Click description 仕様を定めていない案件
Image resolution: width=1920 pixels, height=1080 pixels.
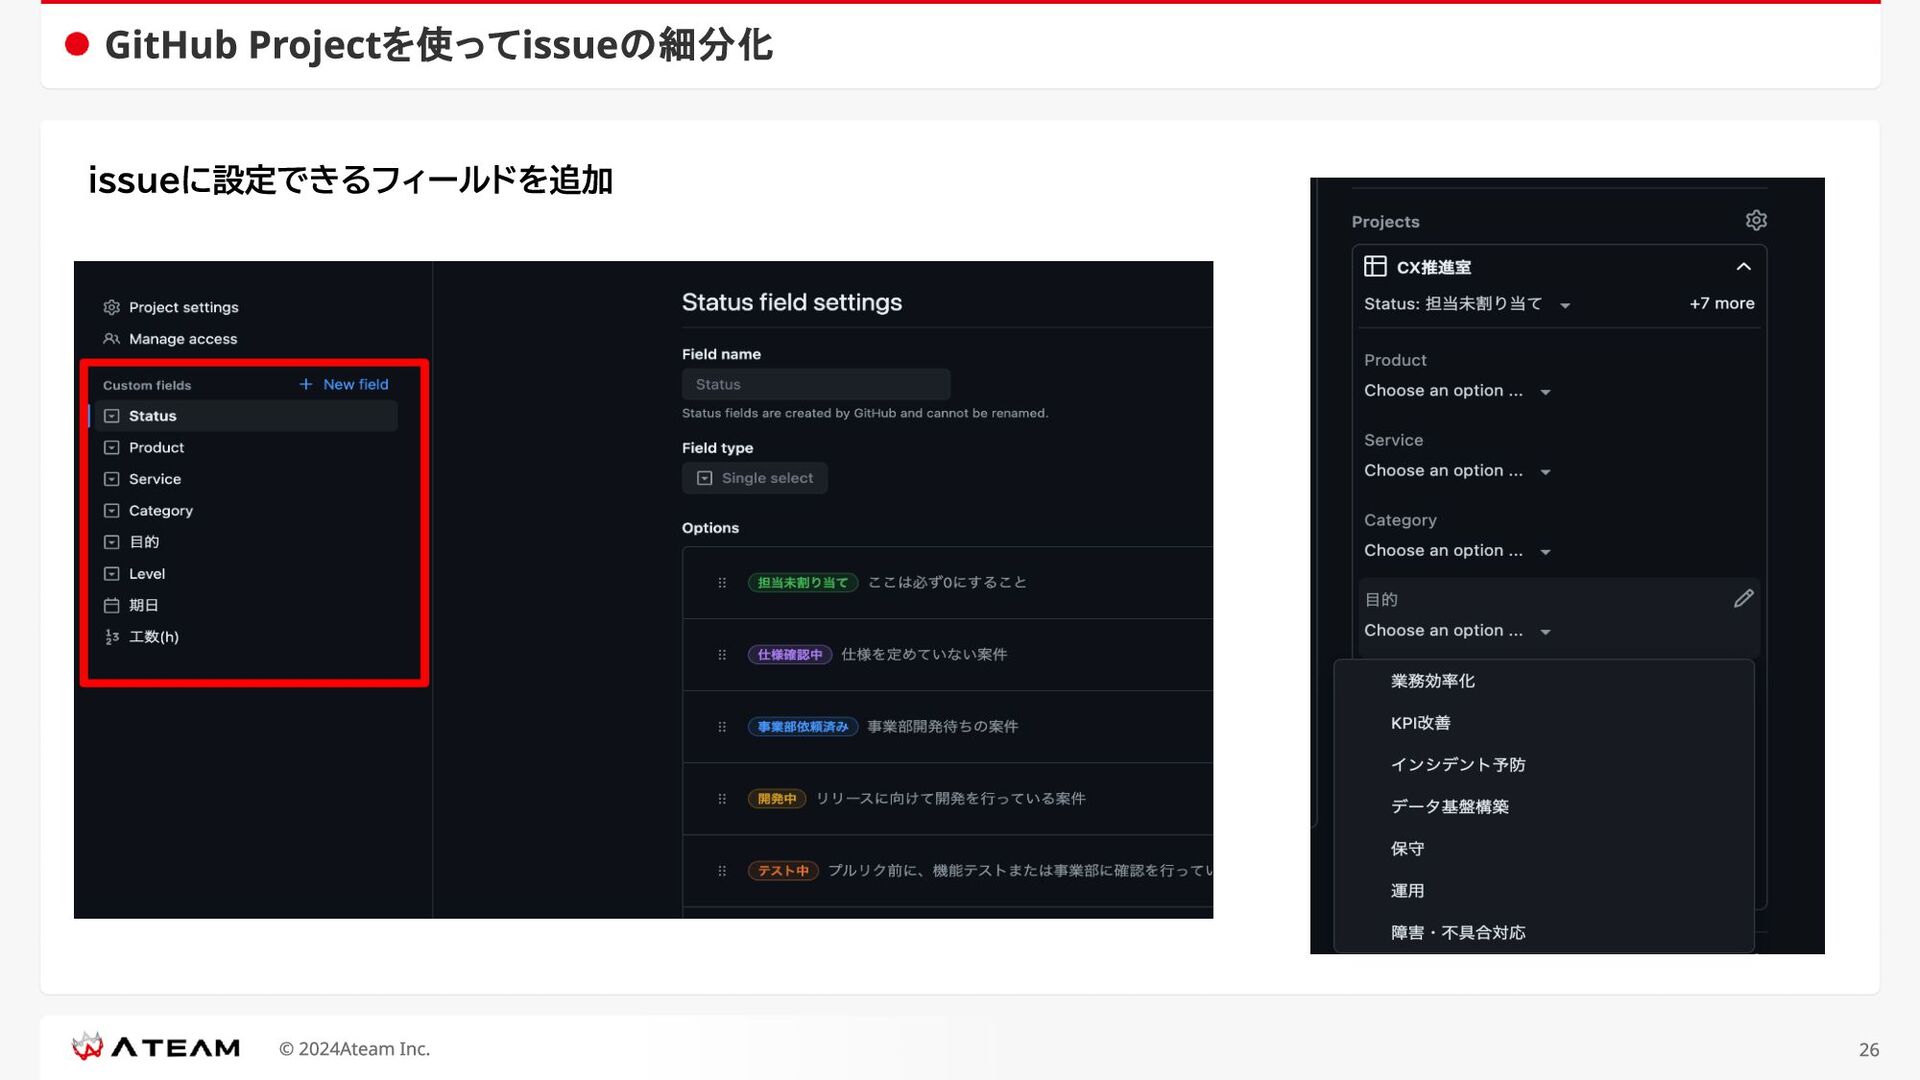(x=924, y=654)
